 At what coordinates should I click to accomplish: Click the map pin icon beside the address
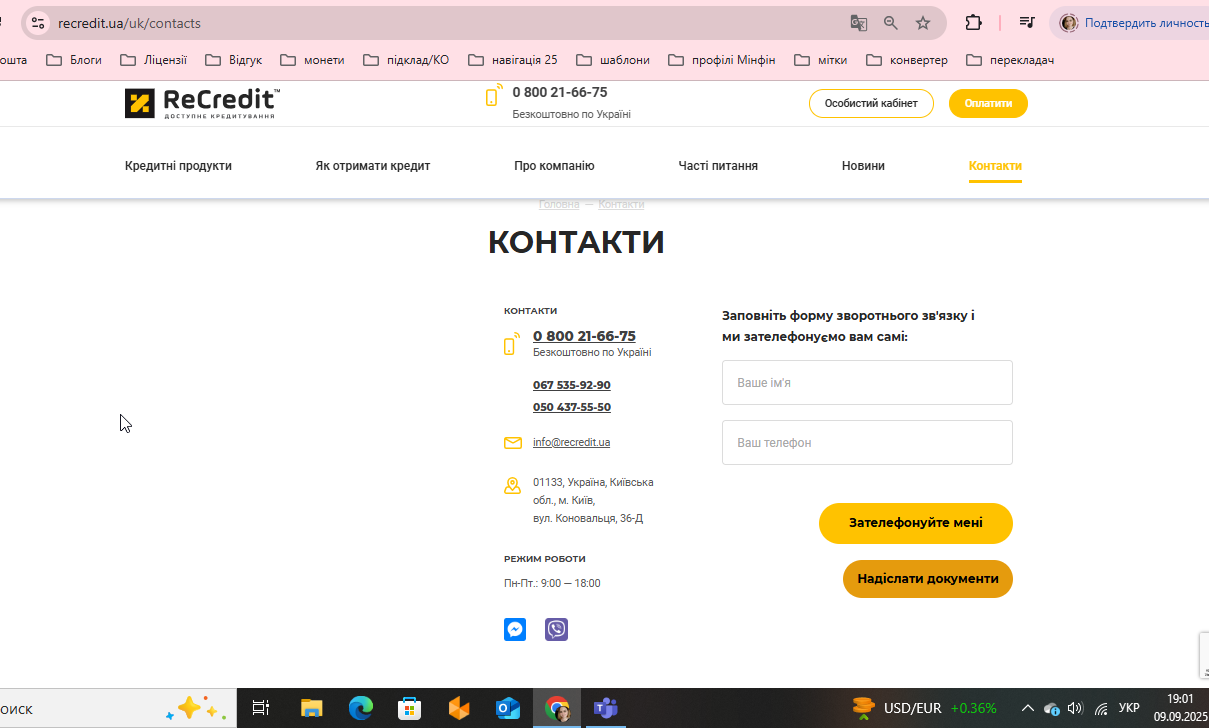[513, 486]
